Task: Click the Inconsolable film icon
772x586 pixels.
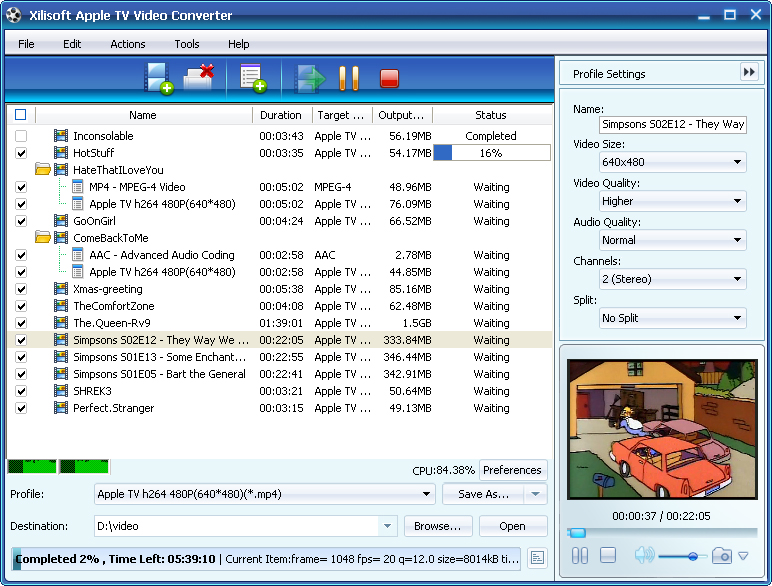Action: pyautogui.click(x=61, y=135)
